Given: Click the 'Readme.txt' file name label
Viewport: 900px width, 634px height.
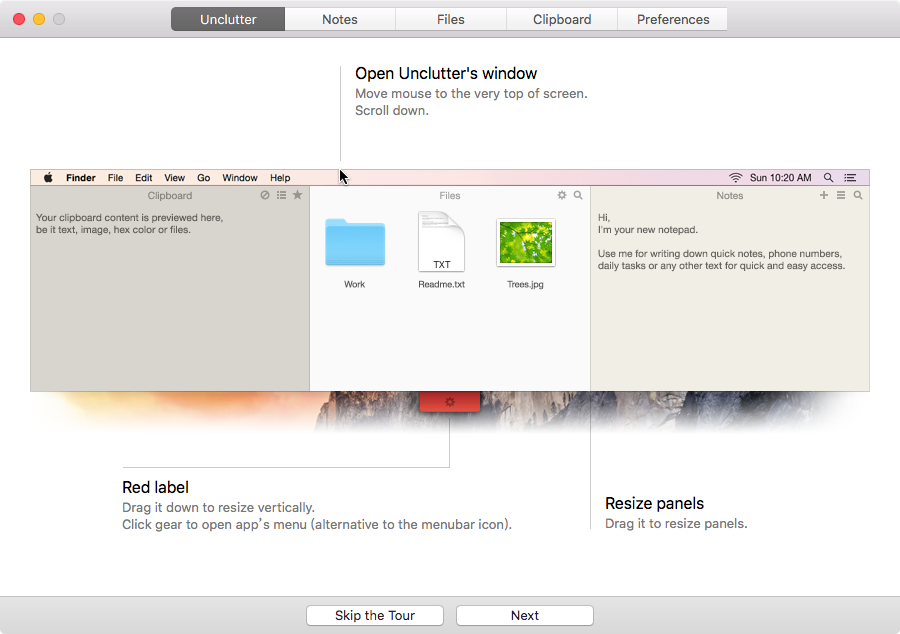Looking at the screenshot, I should click(441, 284).
